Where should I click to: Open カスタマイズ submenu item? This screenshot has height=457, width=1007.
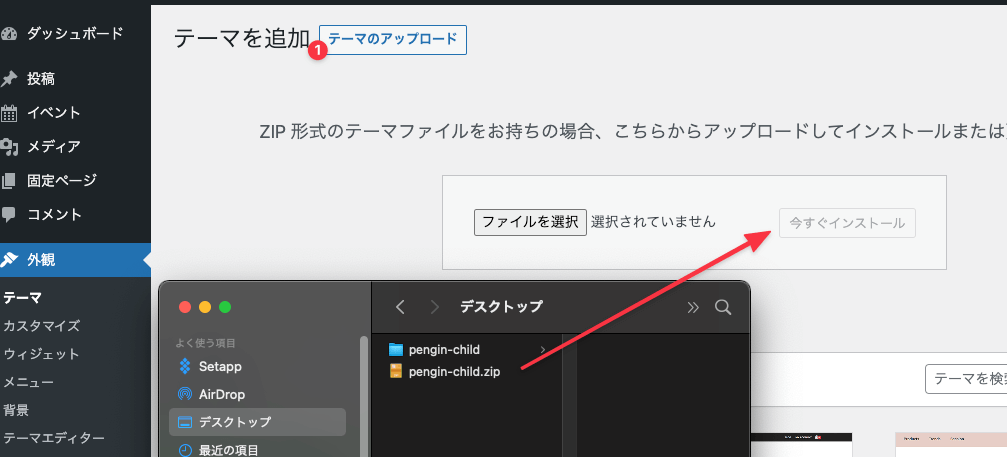coord(42,326)
